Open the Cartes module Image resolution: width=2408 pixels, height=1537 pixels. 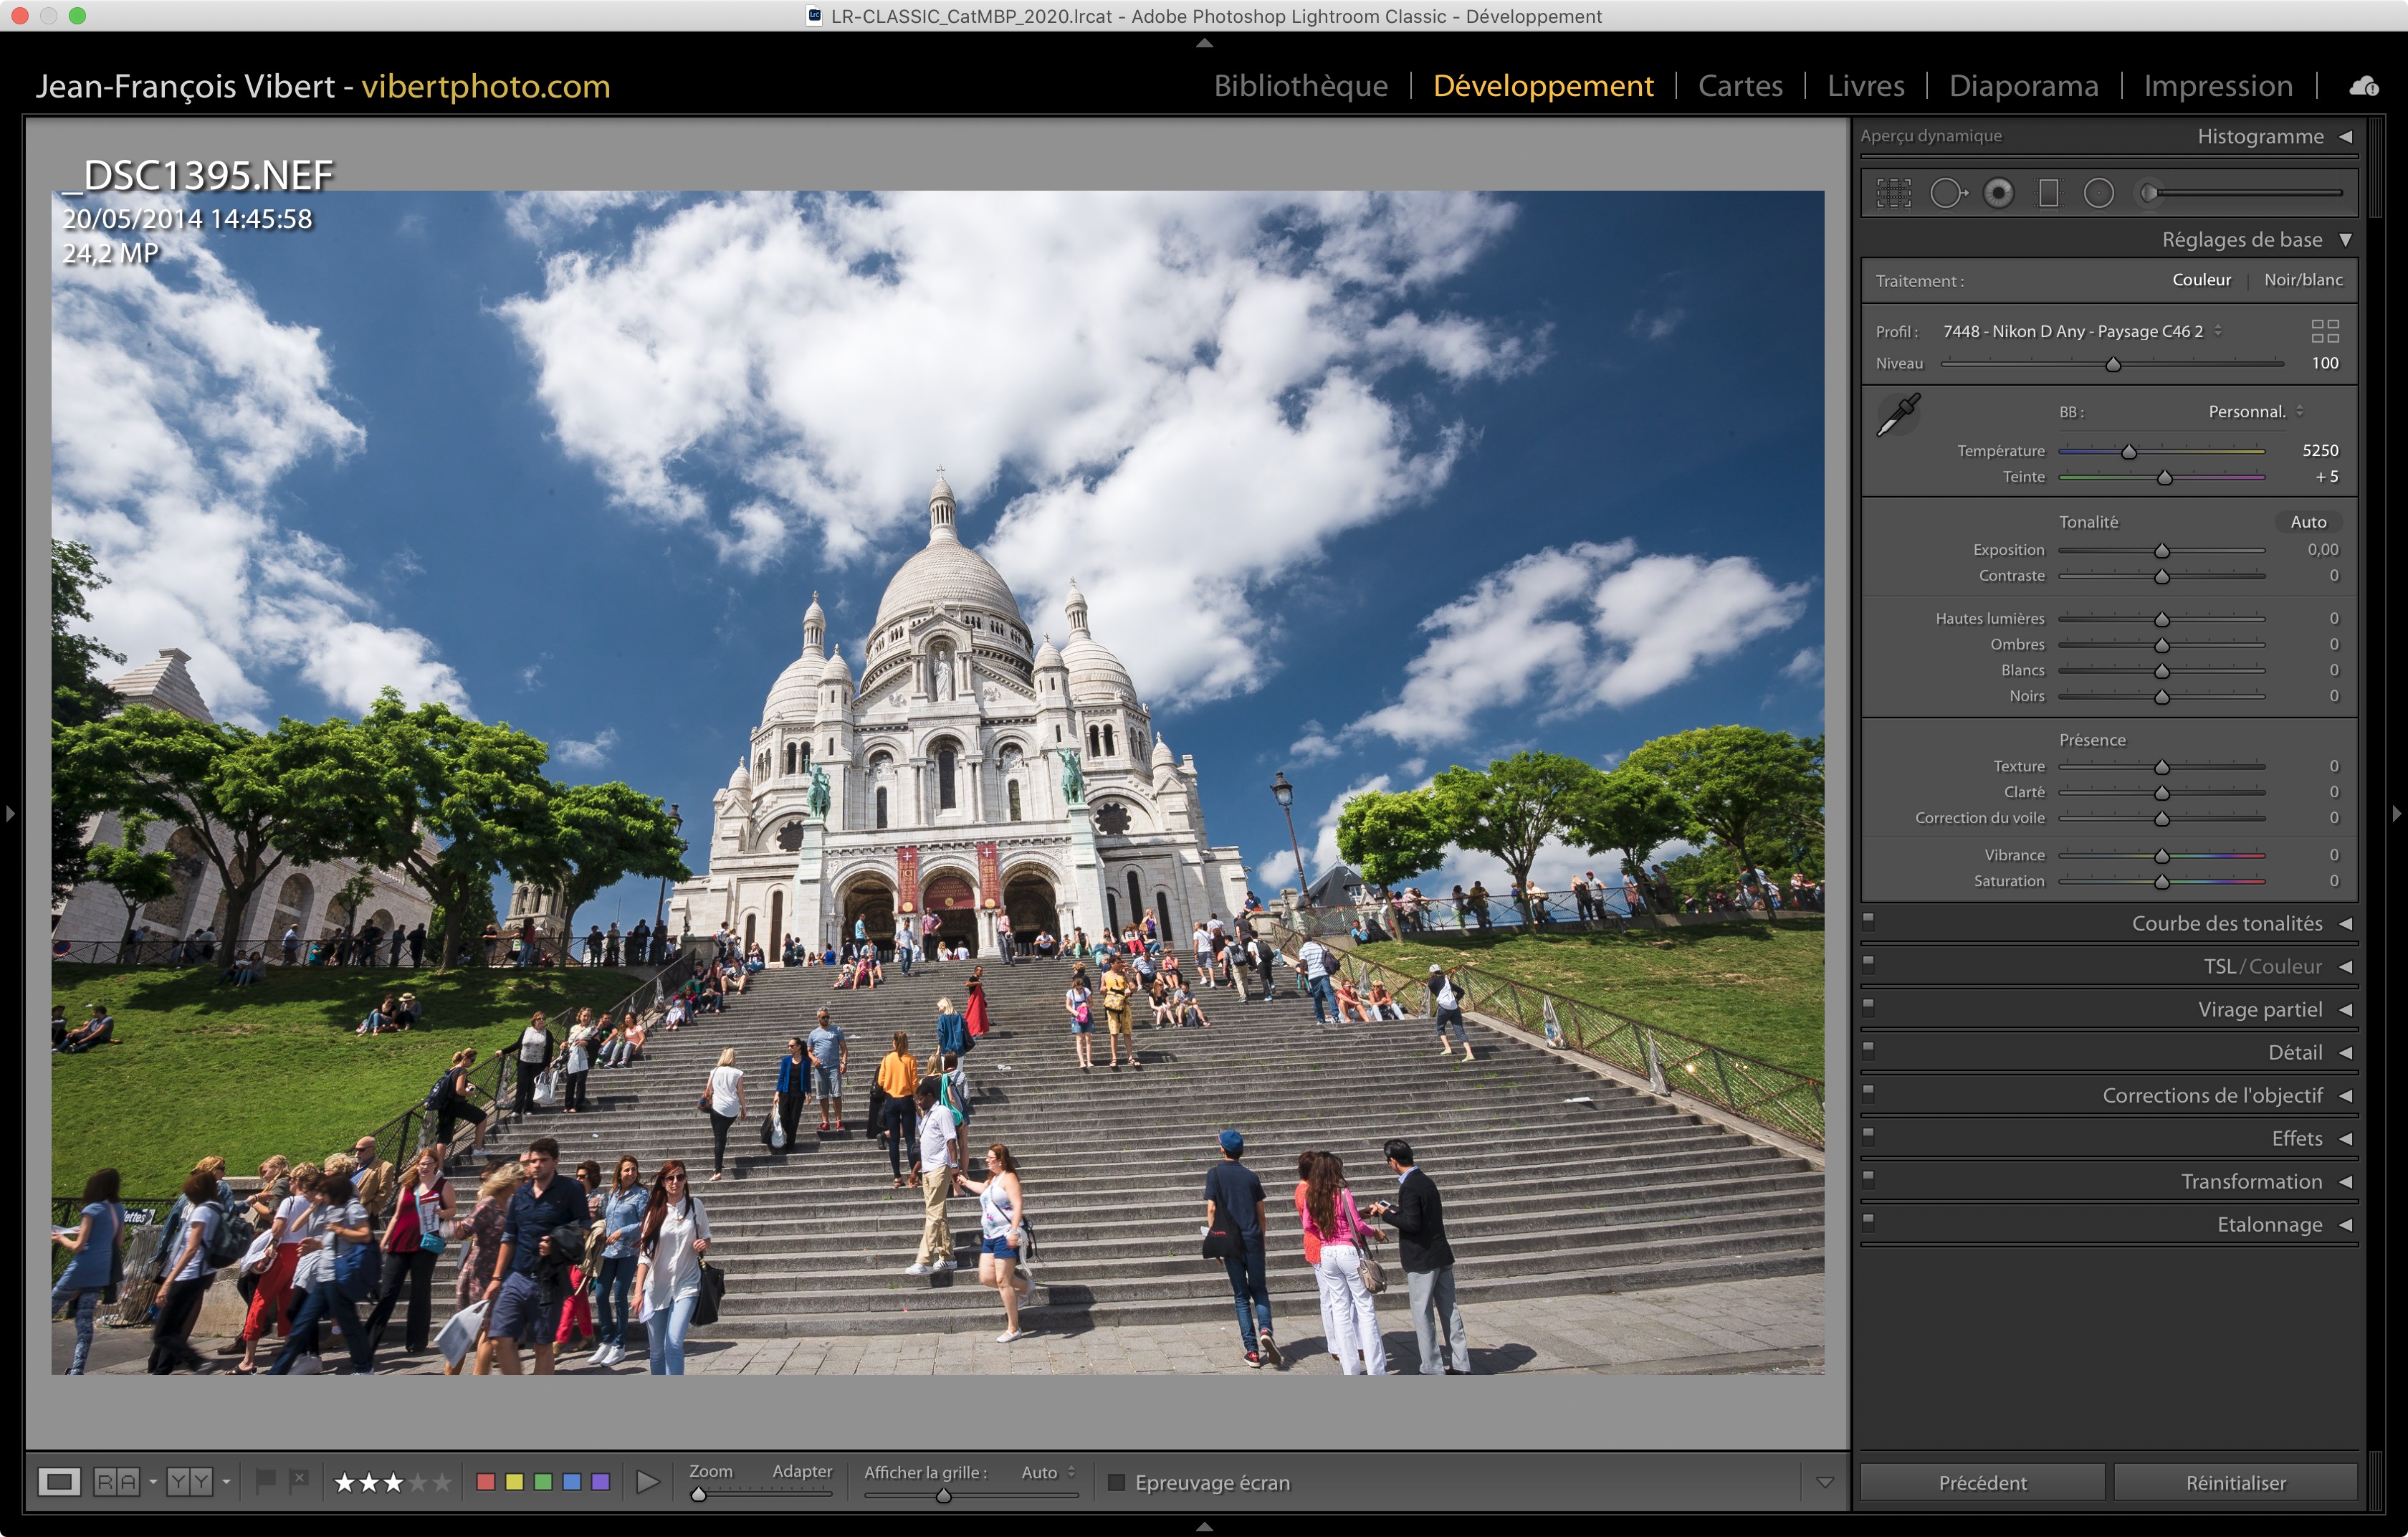pyautogui.click(x=1739, y=86)
